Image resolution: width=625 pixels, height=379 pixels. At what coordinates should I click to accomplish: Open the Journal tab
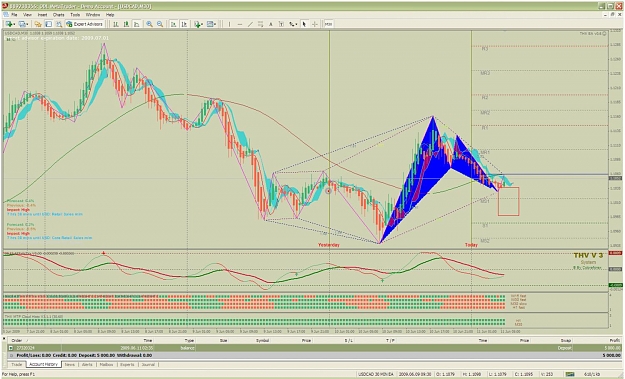148,365
